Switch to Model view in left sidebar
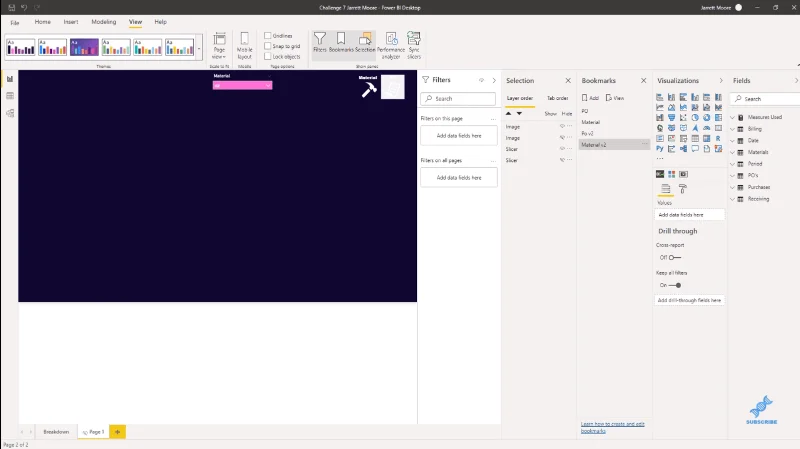The image size is (800, 449). tap(10, 113)
